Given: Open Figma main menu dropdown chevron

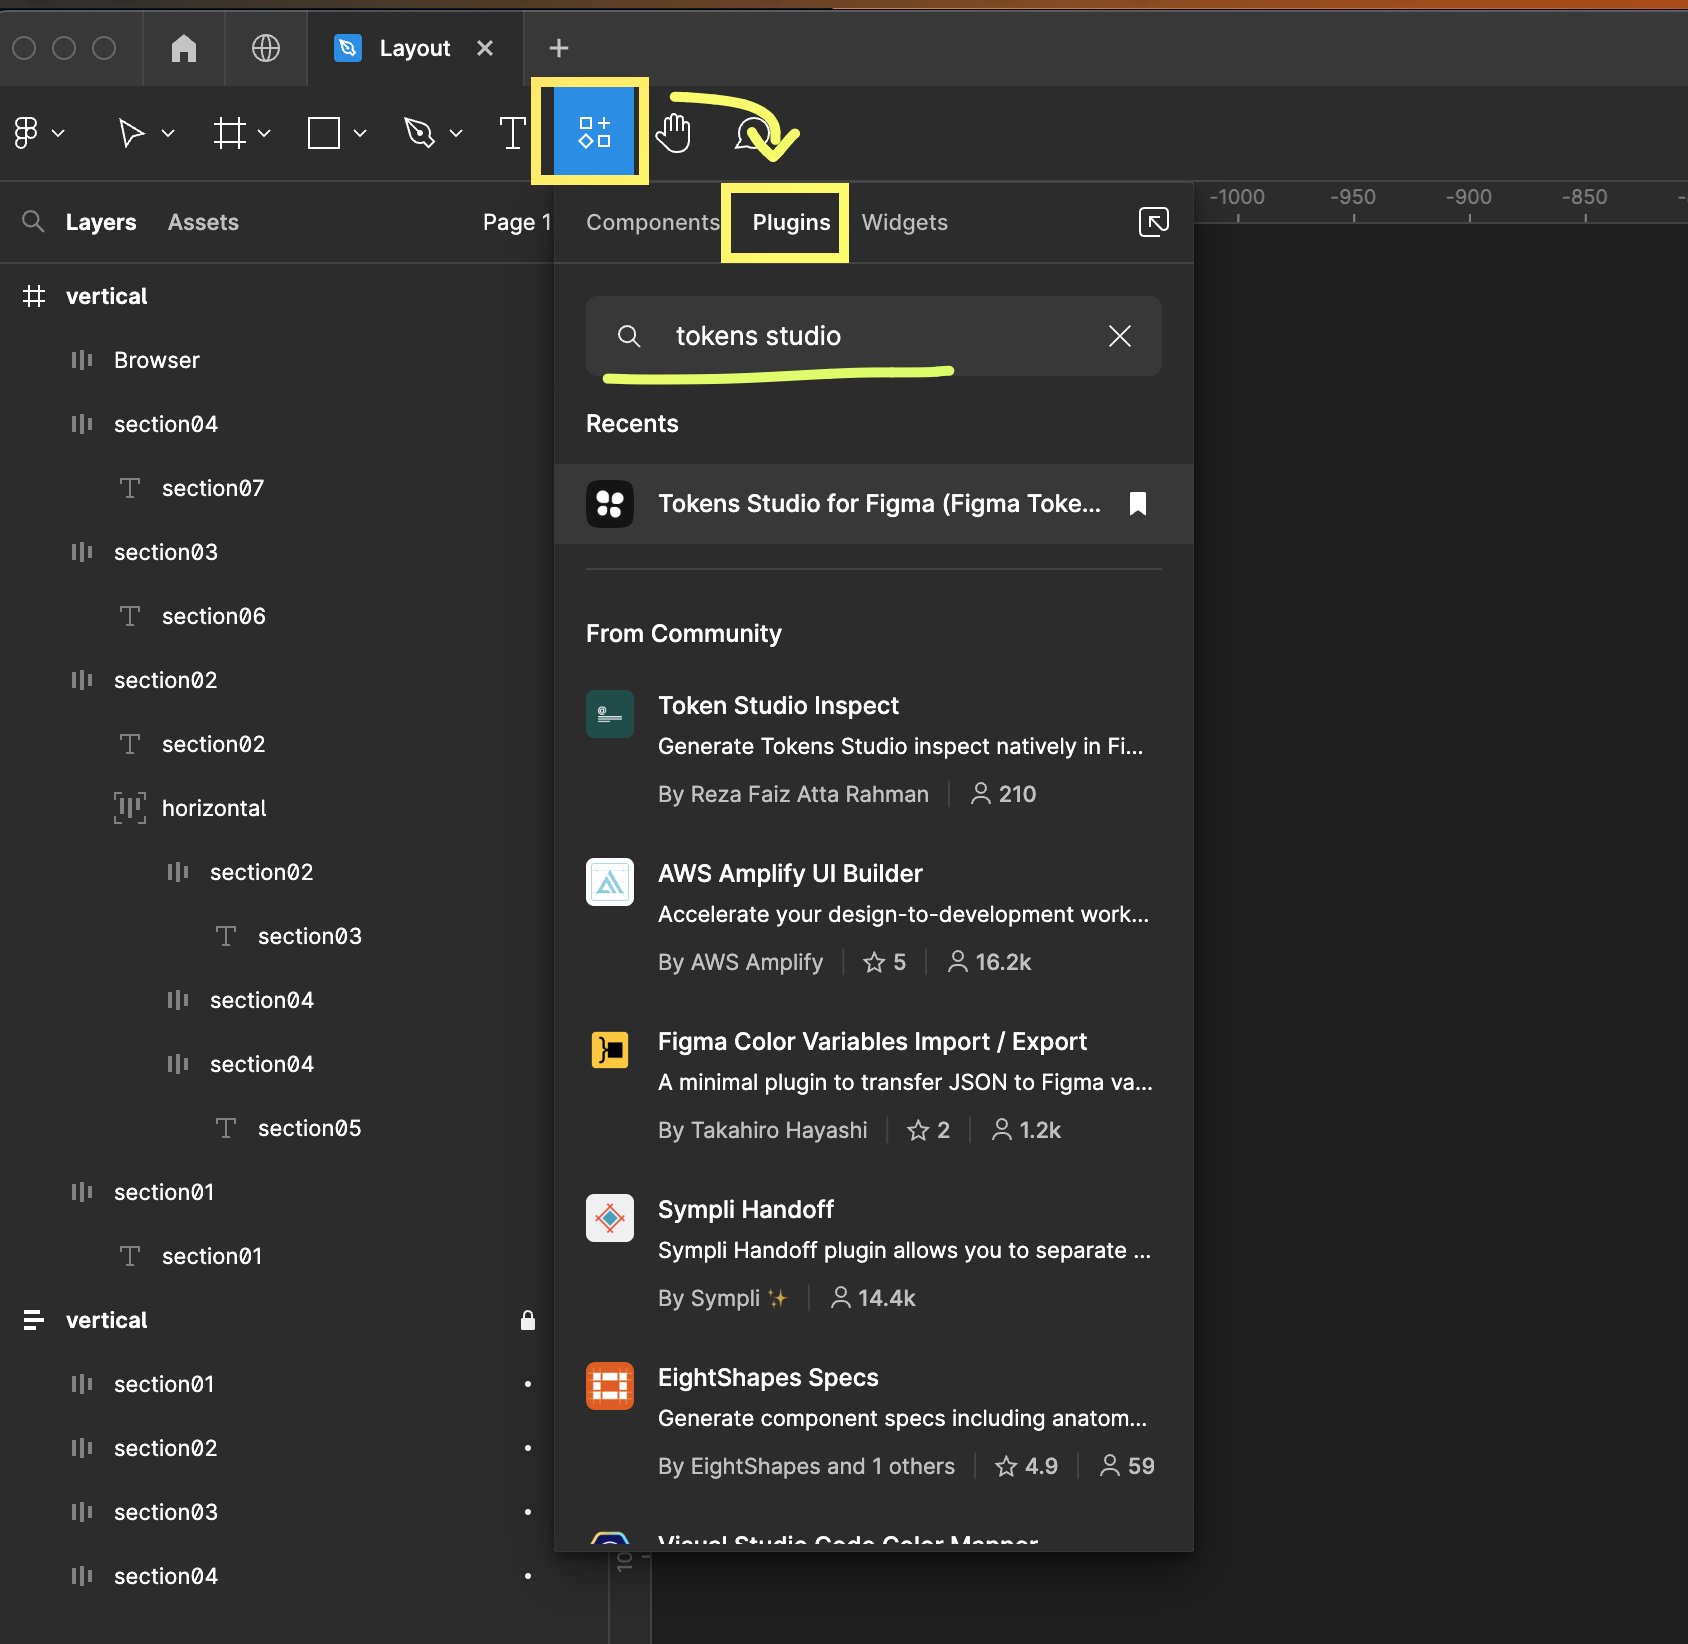Looking at the screenshot, I should point(59,133).
